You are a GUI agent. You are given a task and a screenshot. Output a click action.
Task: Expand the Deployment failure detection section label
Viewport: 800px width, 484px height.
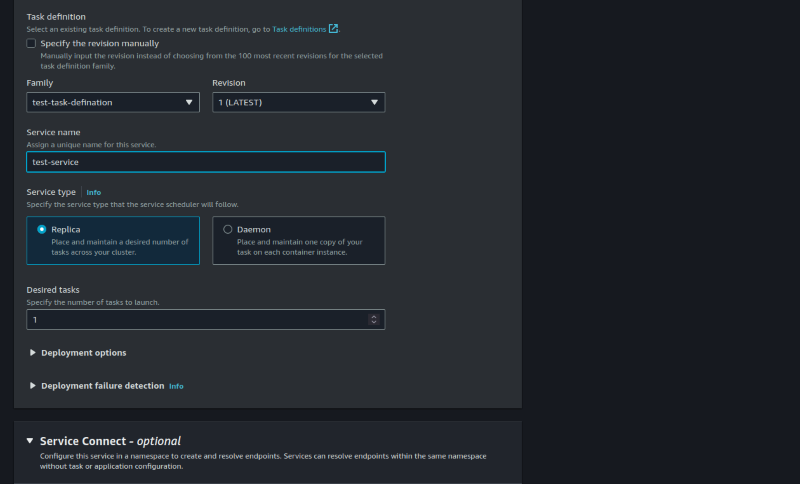tap(102, 386)
